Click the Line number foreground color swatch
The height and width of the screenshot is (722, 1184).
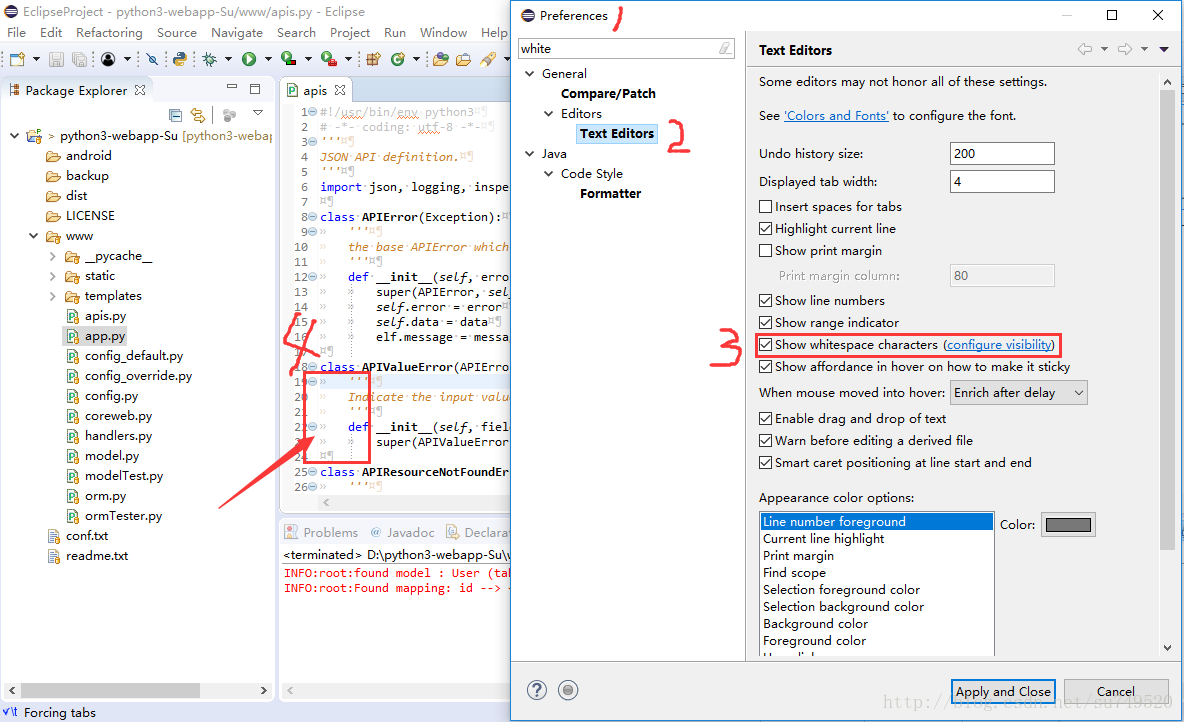[x=1068, y=525]
